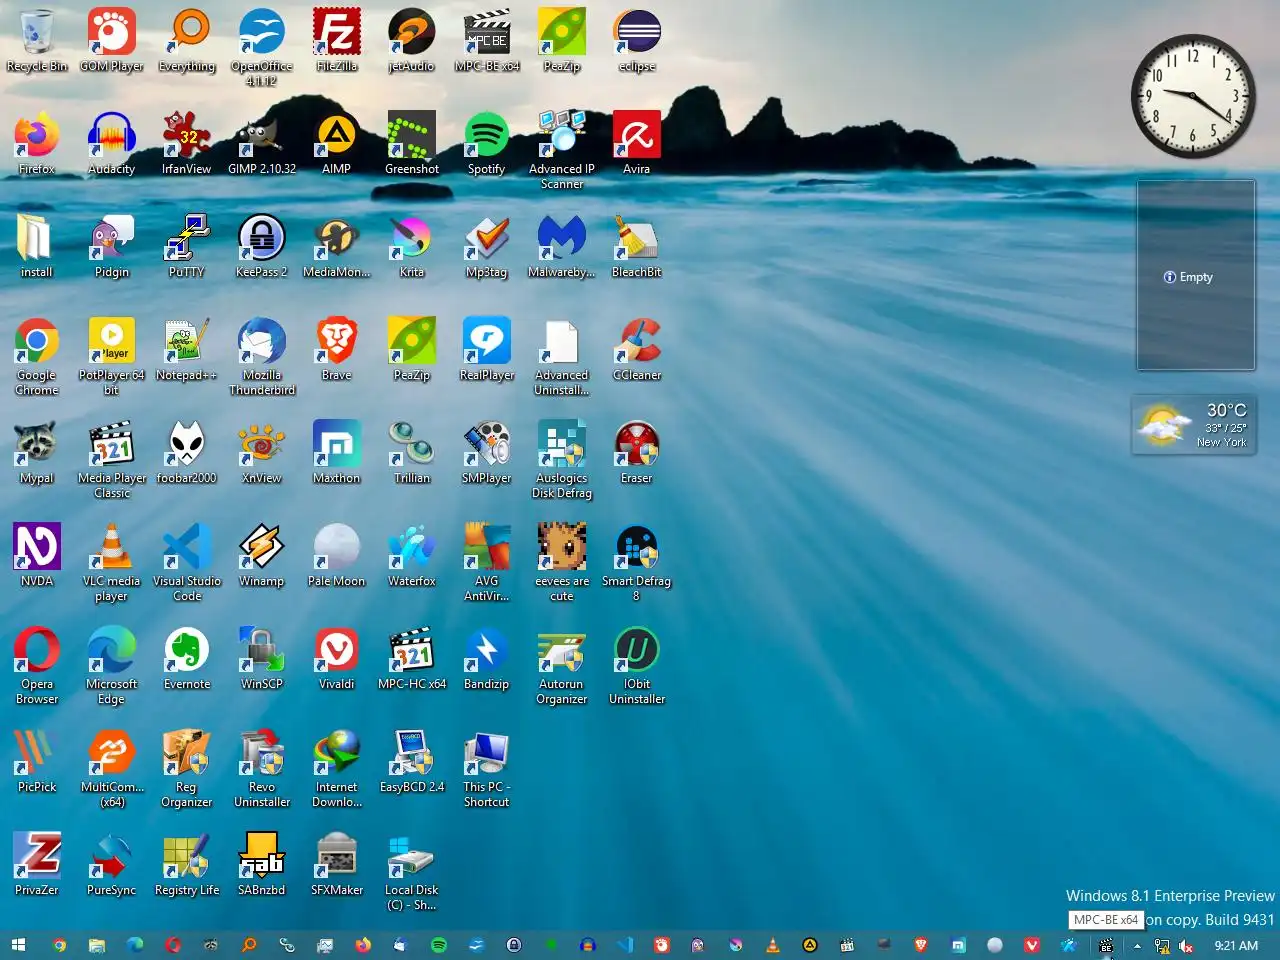Select the Eraser desktop shortcut

click(637, 453)
